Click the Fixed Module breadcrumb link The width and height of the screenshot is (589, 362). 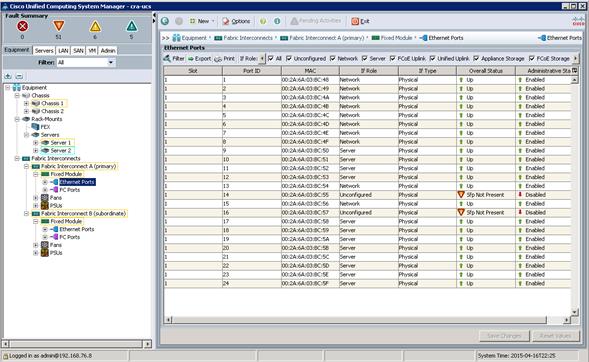pyautogui.click(x=396, y=38)
